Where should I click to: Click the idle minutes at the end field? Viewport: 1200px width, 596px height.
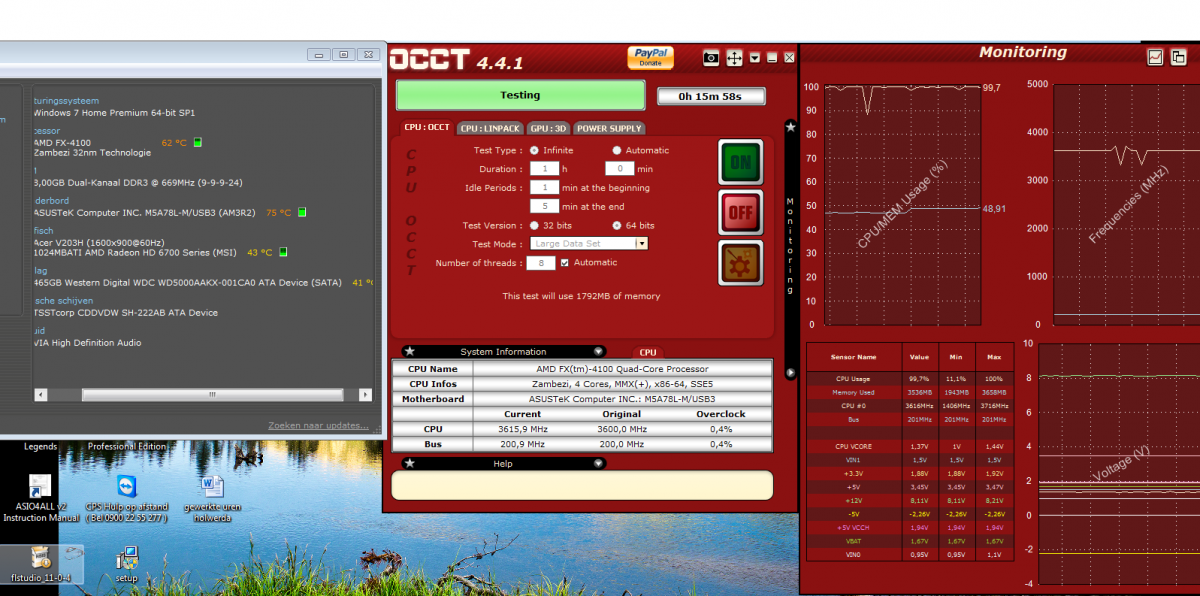(x=544, y=207)
